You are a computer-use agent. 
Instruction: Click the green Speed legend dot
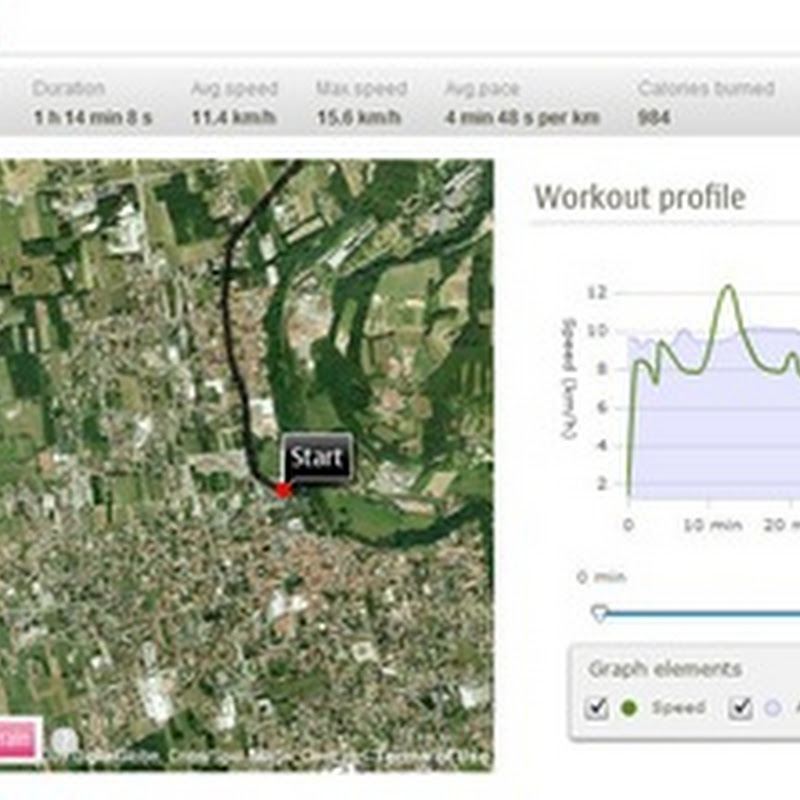pos(630,708)
